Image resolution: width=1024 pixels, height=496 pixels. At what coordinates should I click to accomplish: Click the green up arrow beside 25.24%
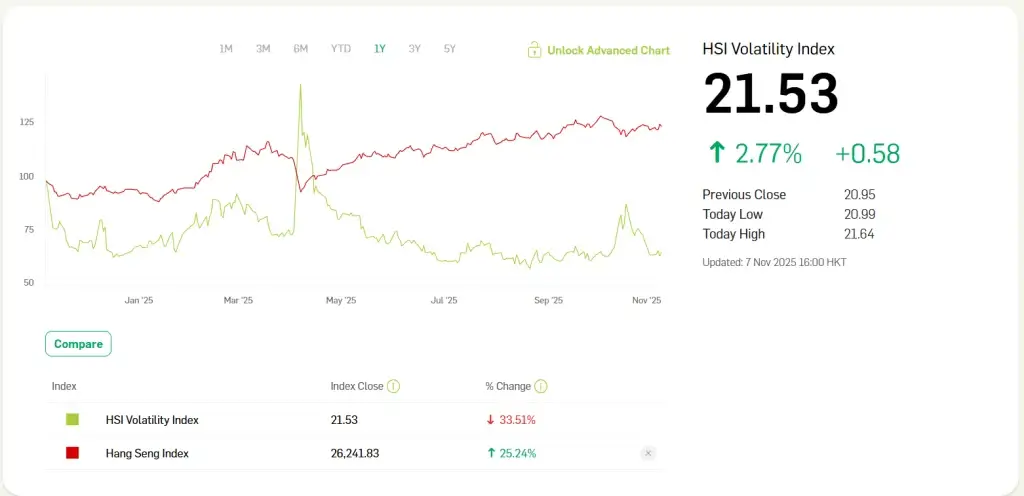[490, 453]
